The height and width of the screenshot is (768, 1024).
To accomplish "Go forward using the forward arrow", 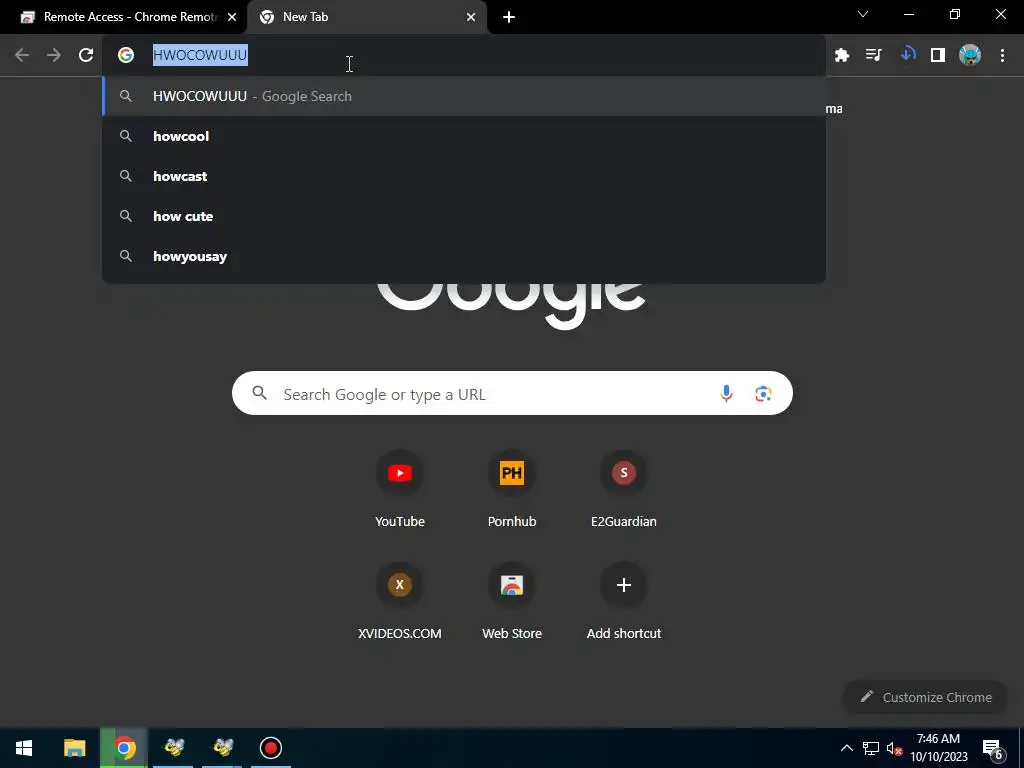I will [x=54, y=55].
